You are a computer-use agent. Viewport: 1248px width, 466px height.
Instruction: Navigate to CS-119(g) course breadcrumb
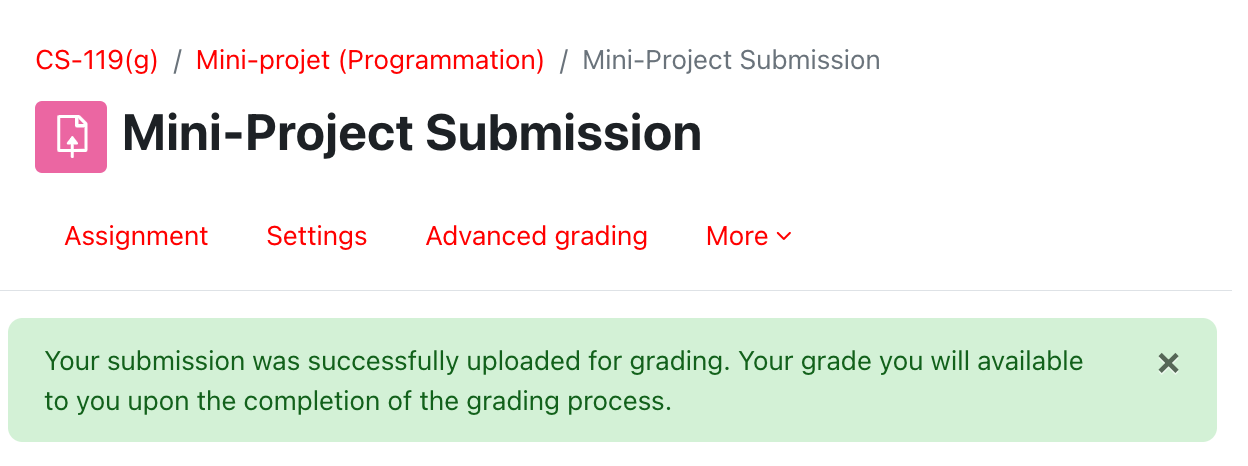97,60
